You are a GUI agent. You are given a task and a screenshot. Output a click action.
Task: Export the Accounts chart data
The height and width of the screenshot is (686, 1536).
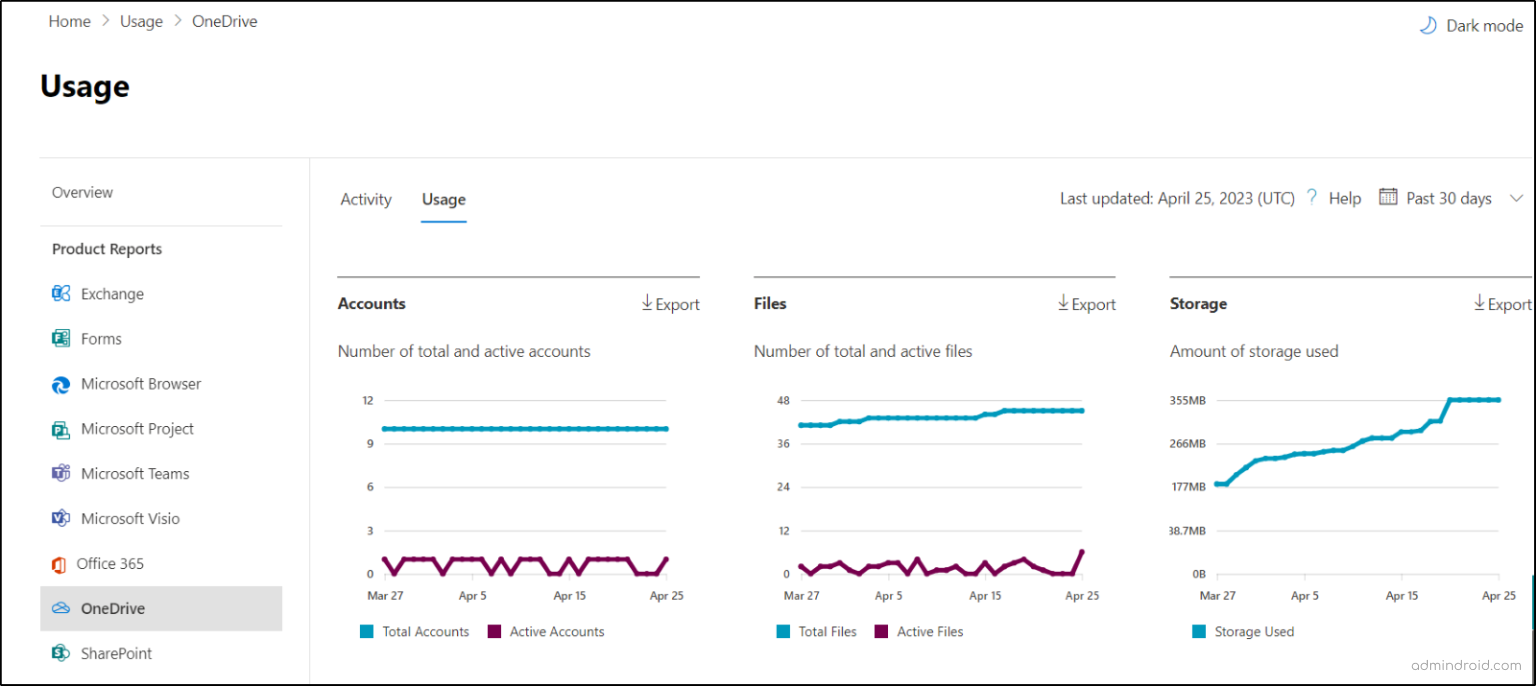click(670, 304)
